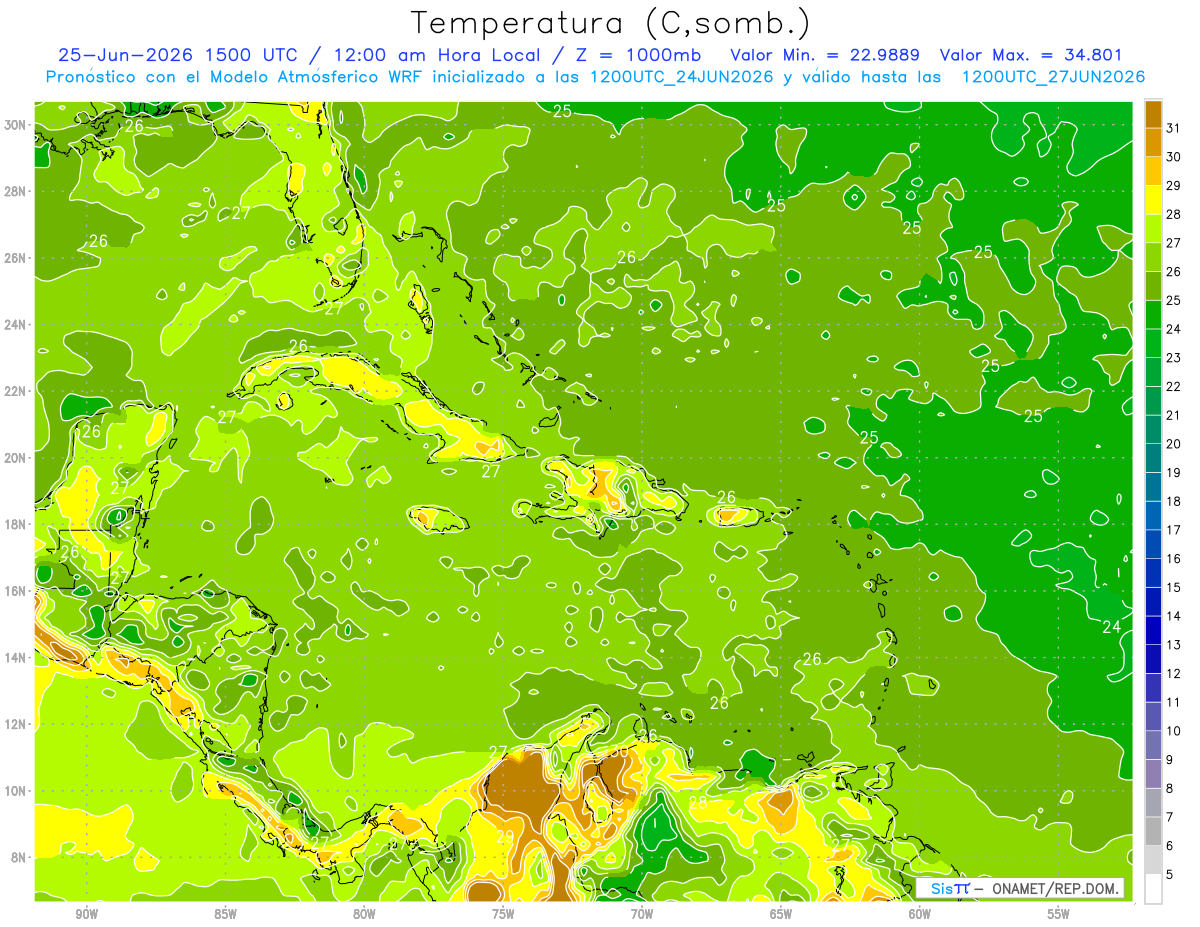The width and height of the screenshot is (1200, 927).
Task: Select the date text 25-Jun-2026 1500 UTC
Action: (x=181, y=55)
